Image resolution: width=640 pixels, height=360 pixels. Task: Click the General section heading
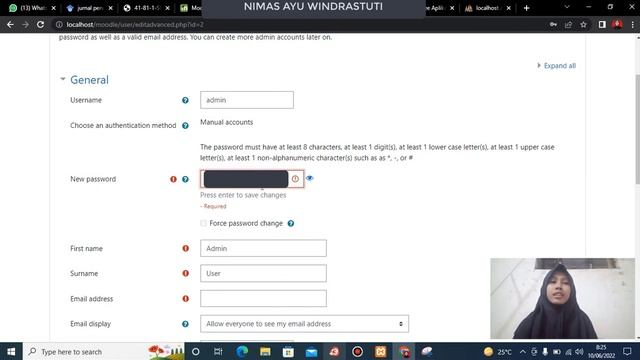click(89, 80)
